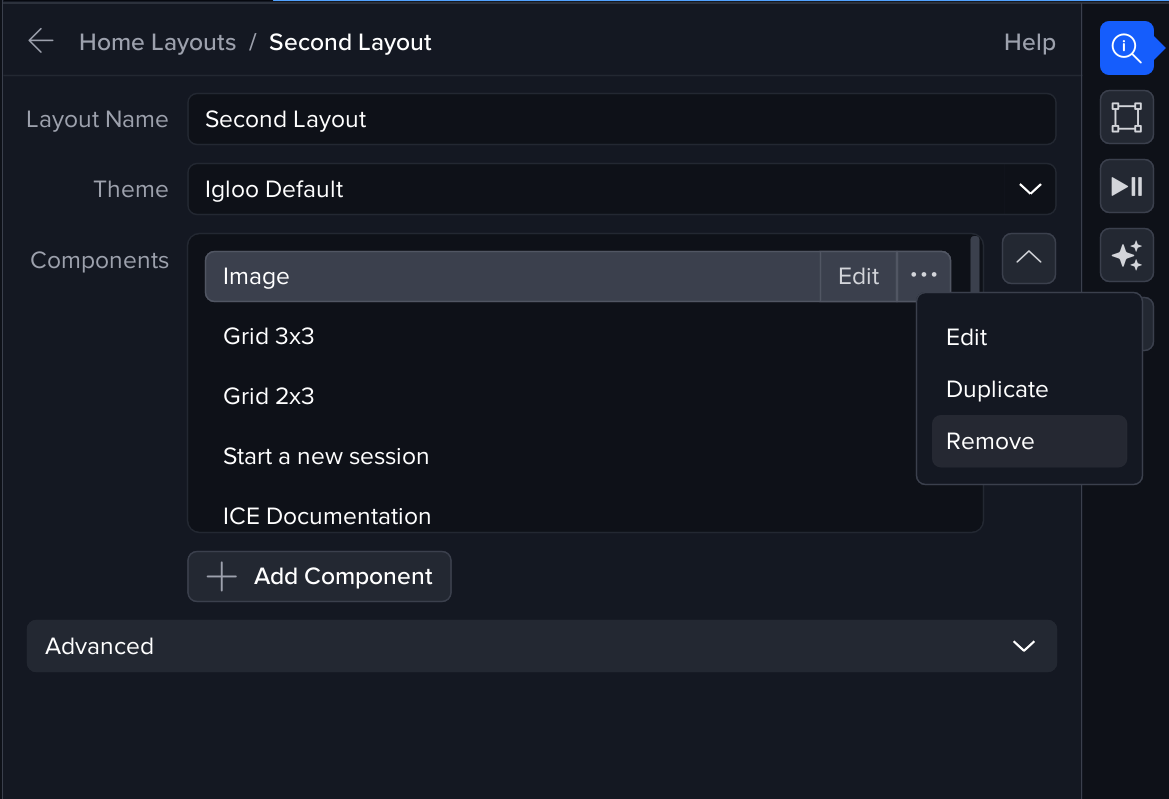Image resolution: width=1169 pixels, height=799 pixels.
Task: Move component up with the chevron-up button
Action: (1028, 258)
